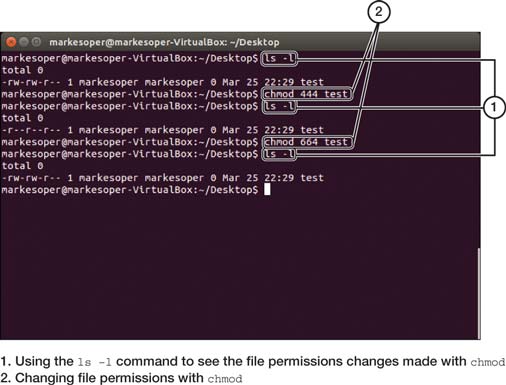Select the chmod 664 test command

(307, 142)
